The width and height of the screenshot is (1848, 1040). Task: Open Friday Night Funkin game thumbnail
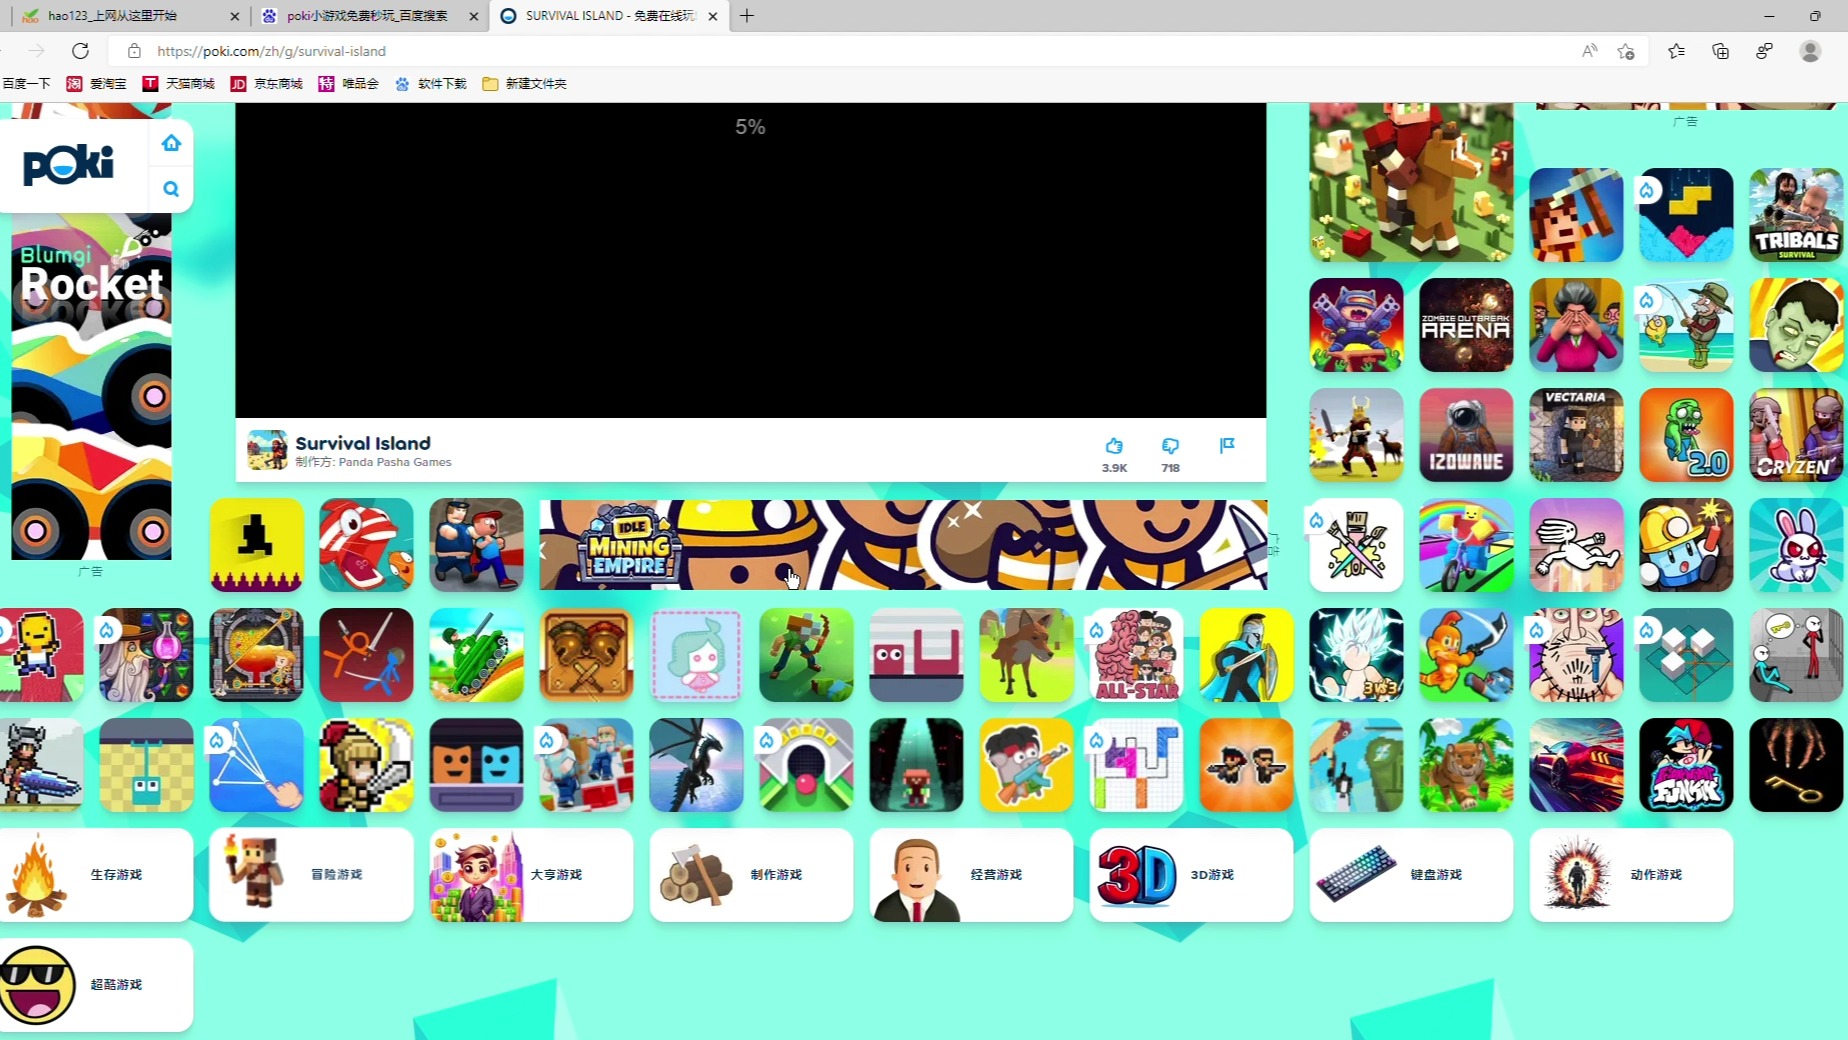1686,765
